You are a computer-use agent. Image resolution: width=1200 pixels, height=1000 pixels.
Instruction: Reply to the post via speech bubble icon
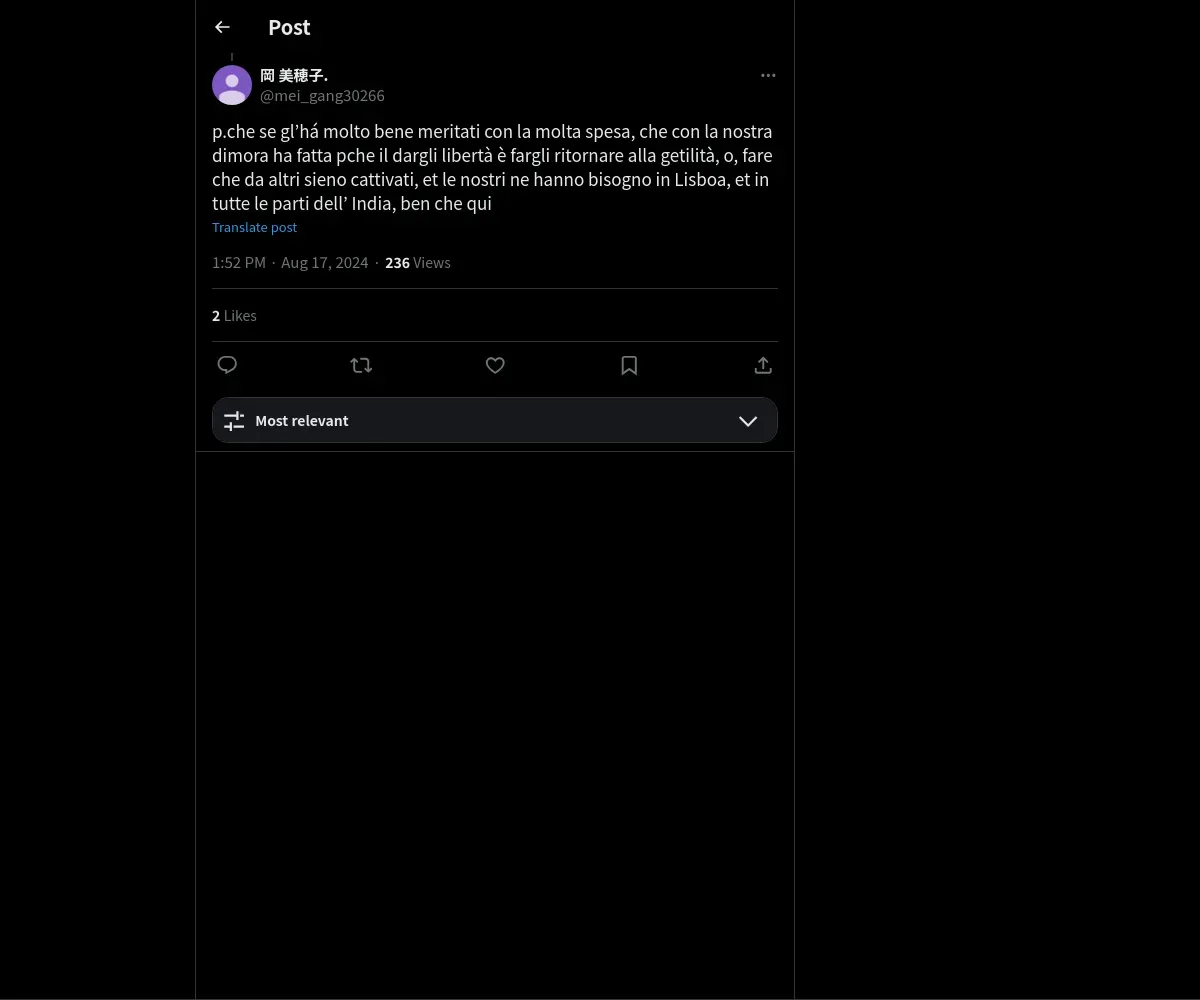tap(227, 365)
